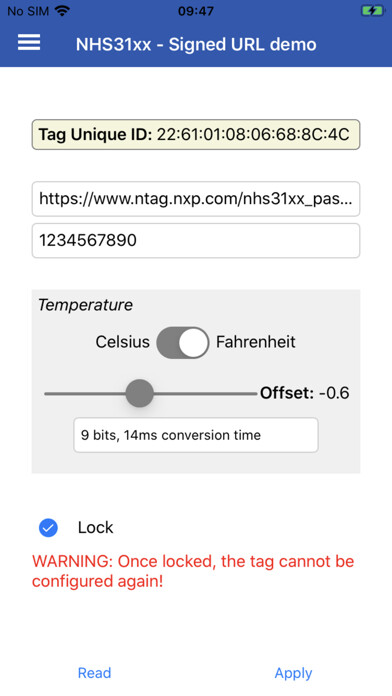The height and width of the screenshot is (696, 392).
Task: Focus the ntag.nxp.com URL input field
Action: coord(196,199)
